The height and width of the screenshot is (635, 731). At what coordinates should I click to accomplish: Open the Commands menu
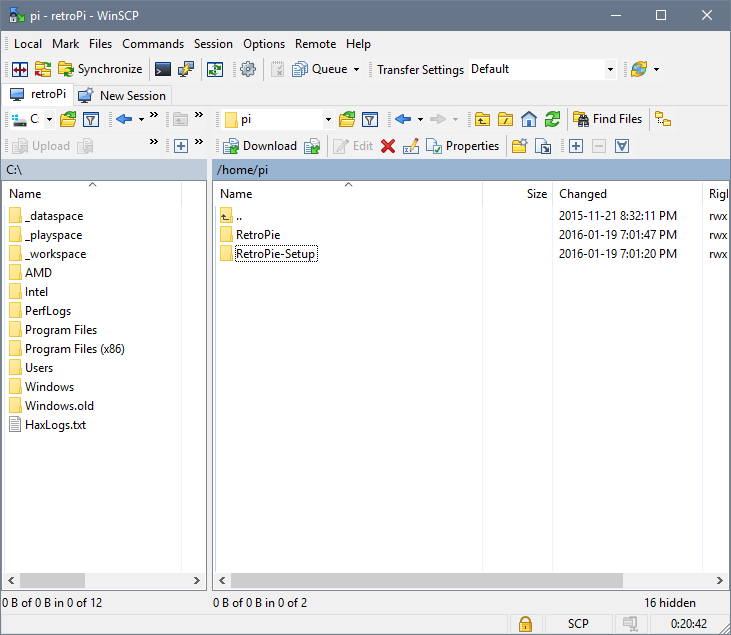pos(153,44)
